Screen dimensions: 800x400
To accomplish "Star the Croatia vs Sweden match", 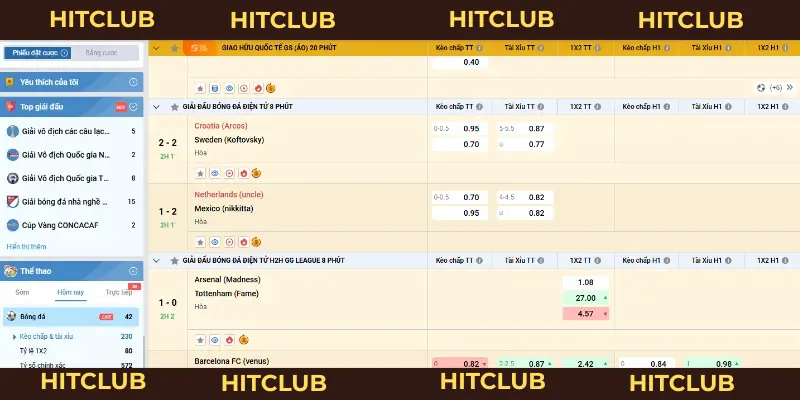I will coord(201,173).
